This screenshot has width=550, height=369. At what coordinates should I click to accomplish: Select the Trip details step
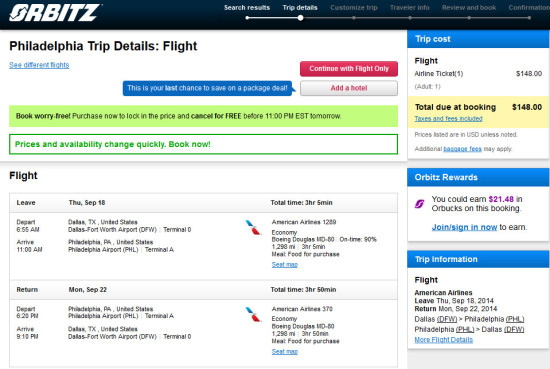coord(300,8)
